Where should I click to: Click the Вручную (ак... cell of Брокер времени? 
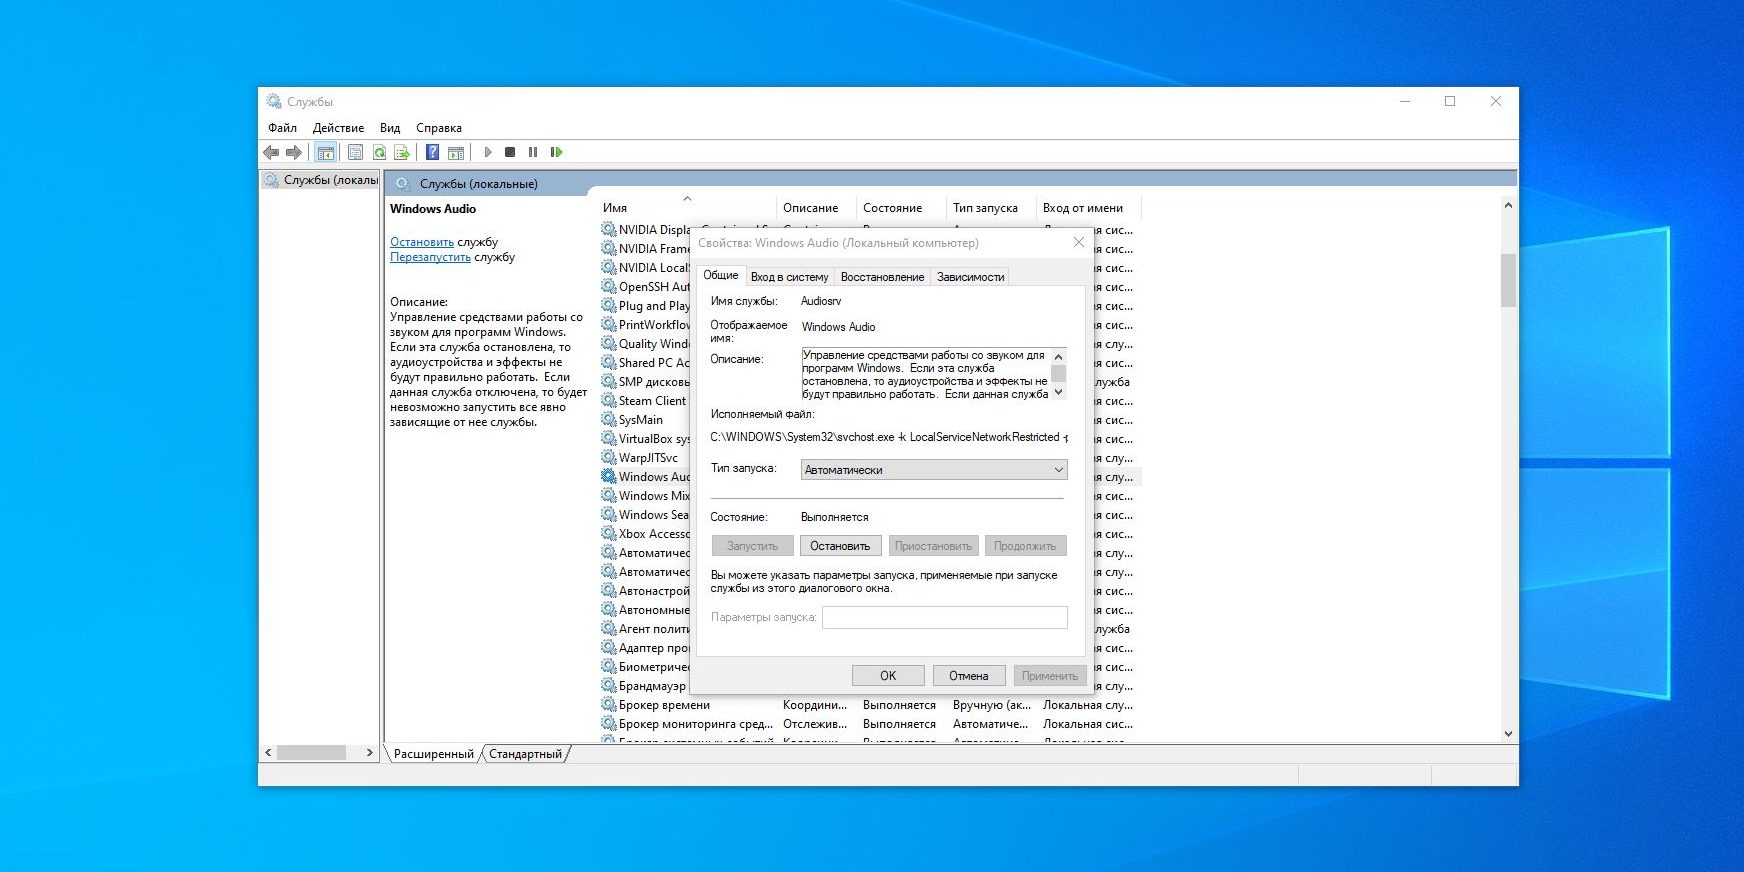991,705
